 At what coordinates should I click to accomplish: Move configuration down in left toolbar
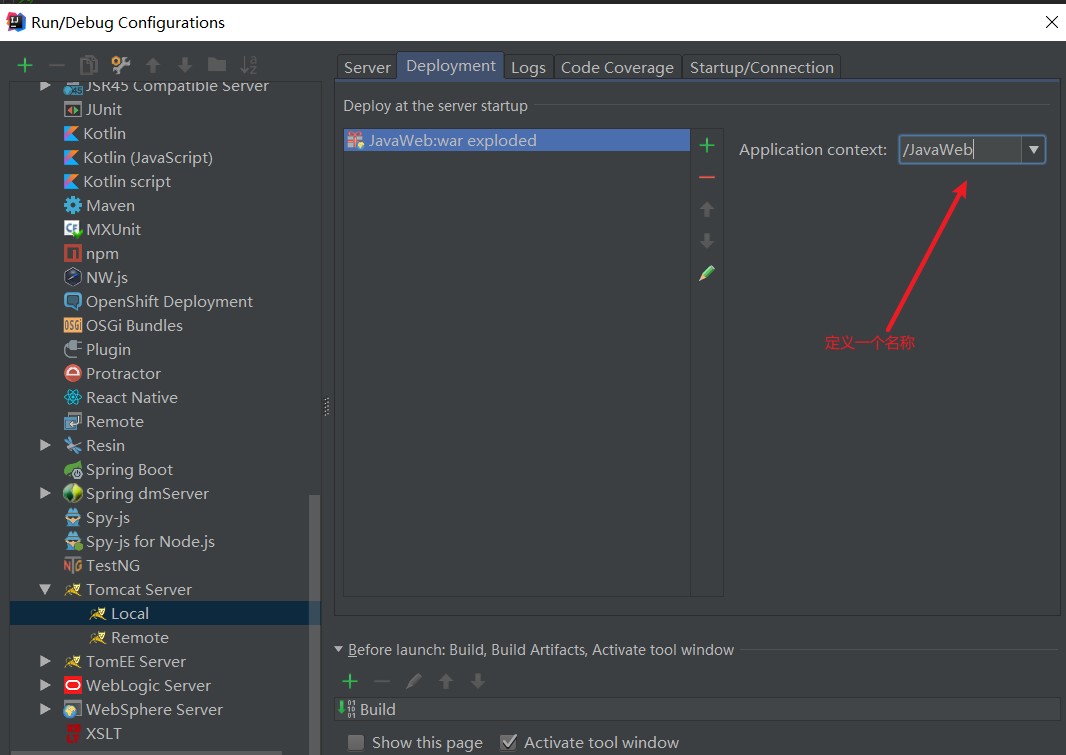[x=185, y=65]
